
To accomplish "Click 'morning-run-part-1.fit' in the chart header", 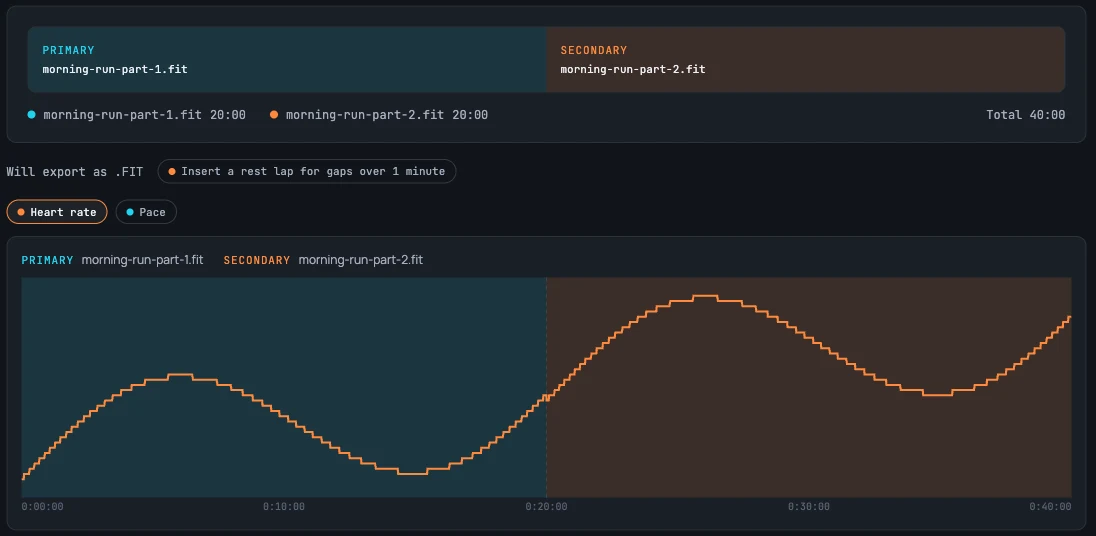I will pos(143,260).
